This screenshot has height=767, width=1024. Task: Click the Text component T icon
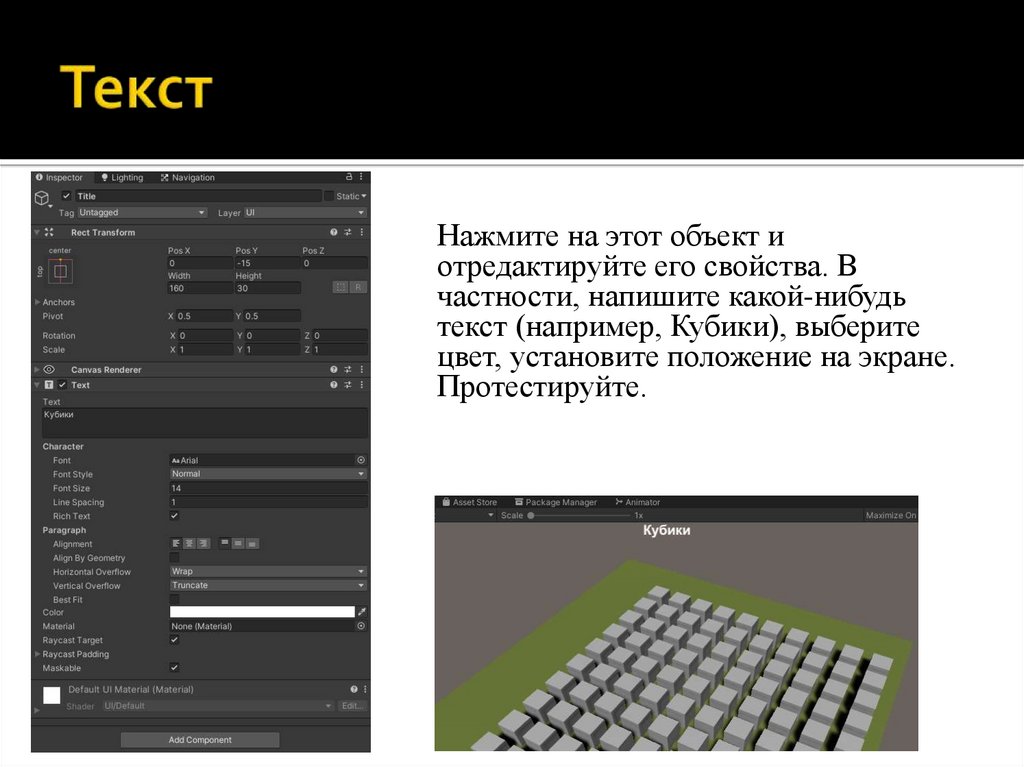click(49, 385)
